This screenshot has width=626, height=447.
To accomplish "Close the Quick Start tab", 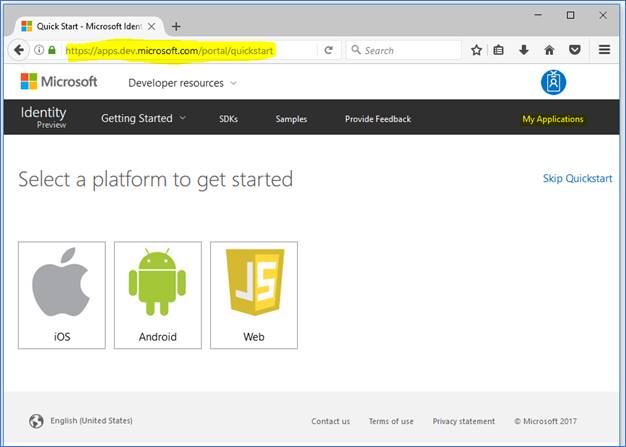I will [152, 27].
